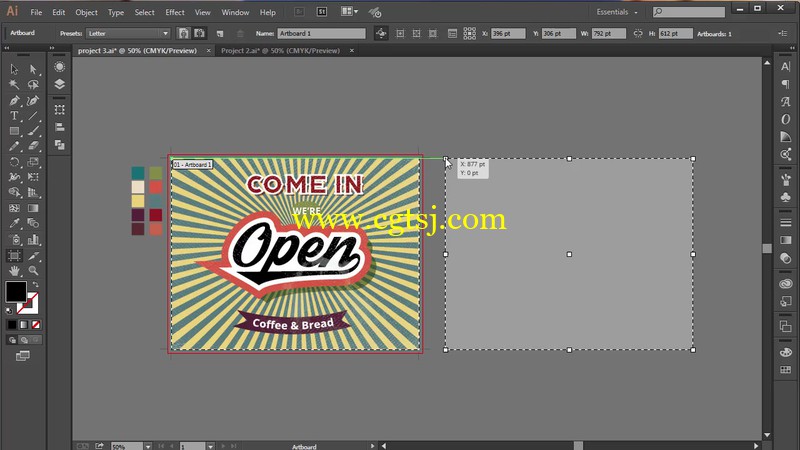Choose the Column Graph tool

[x=33, y=239]
